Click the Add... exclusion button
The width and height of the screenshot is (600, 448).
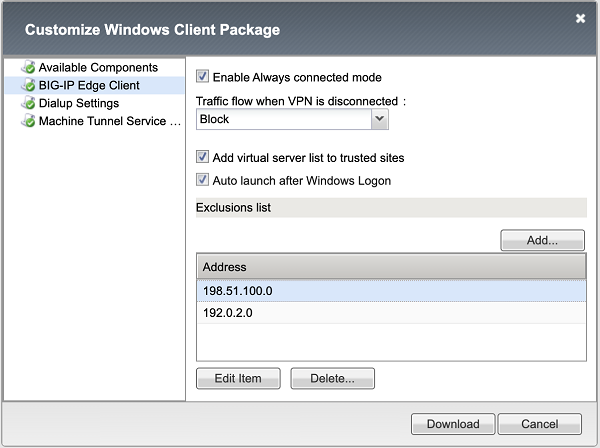click(542, 240)
